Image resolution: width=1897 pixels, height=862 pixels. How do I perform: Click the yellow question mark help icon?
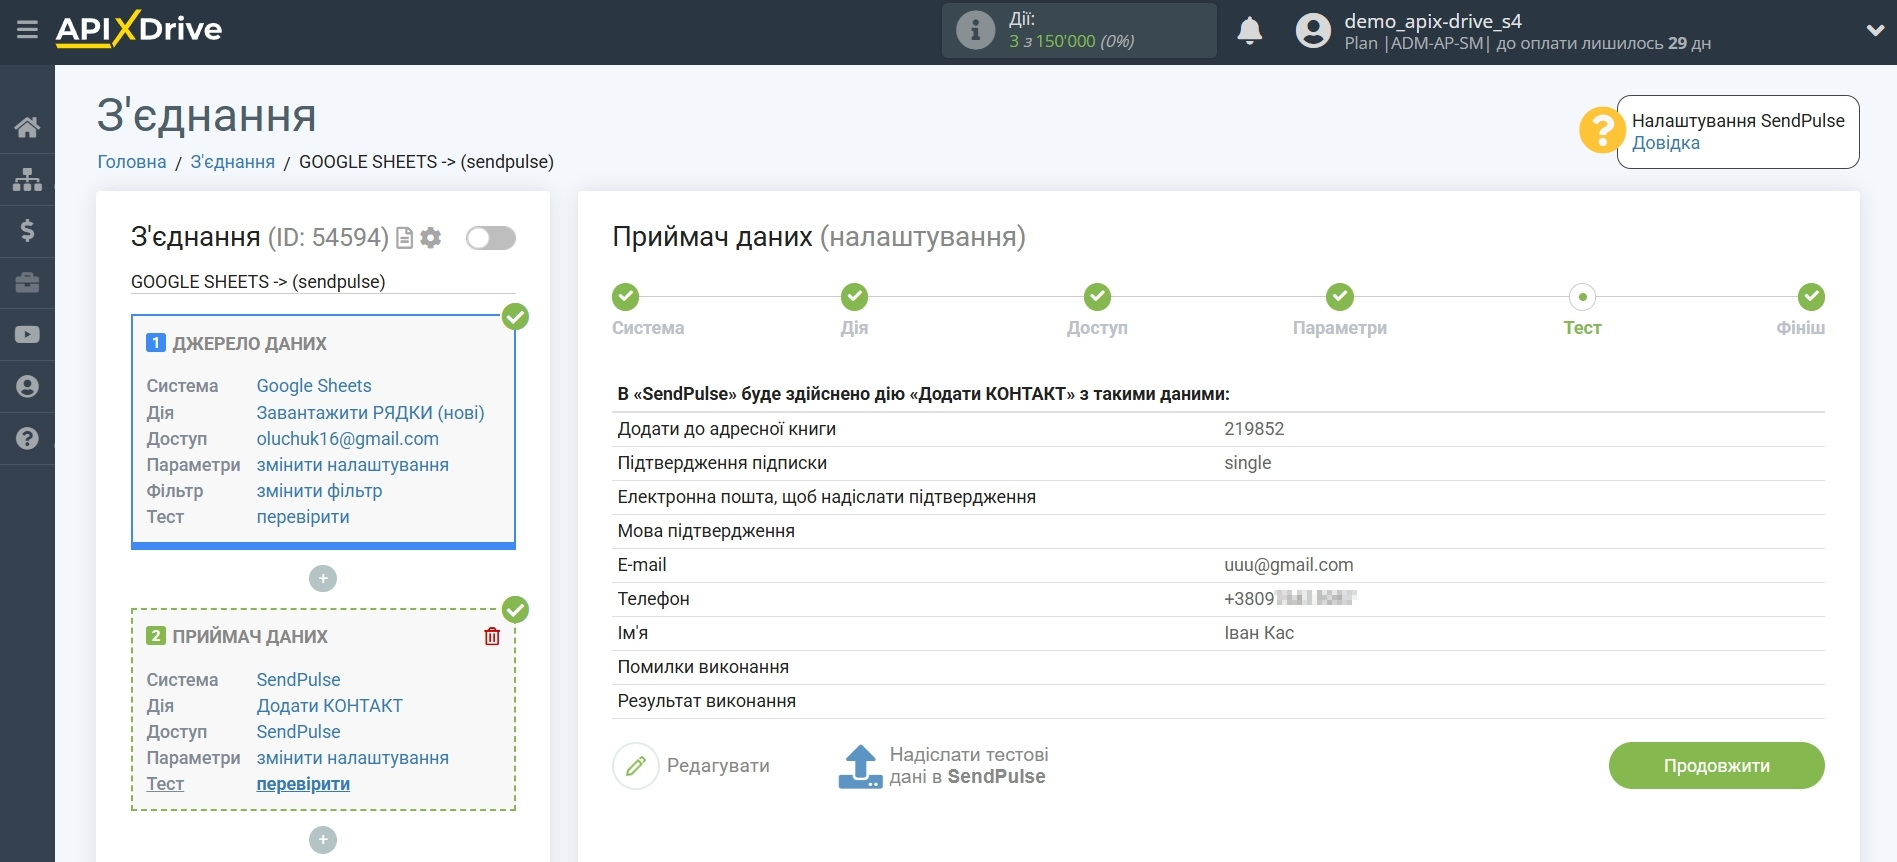pyautogui.click(x=1602, y=130)
